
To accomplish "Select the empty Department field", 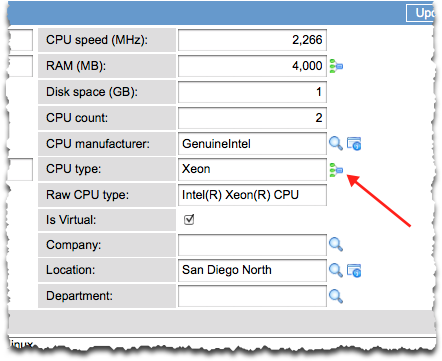I will (252, 296).
